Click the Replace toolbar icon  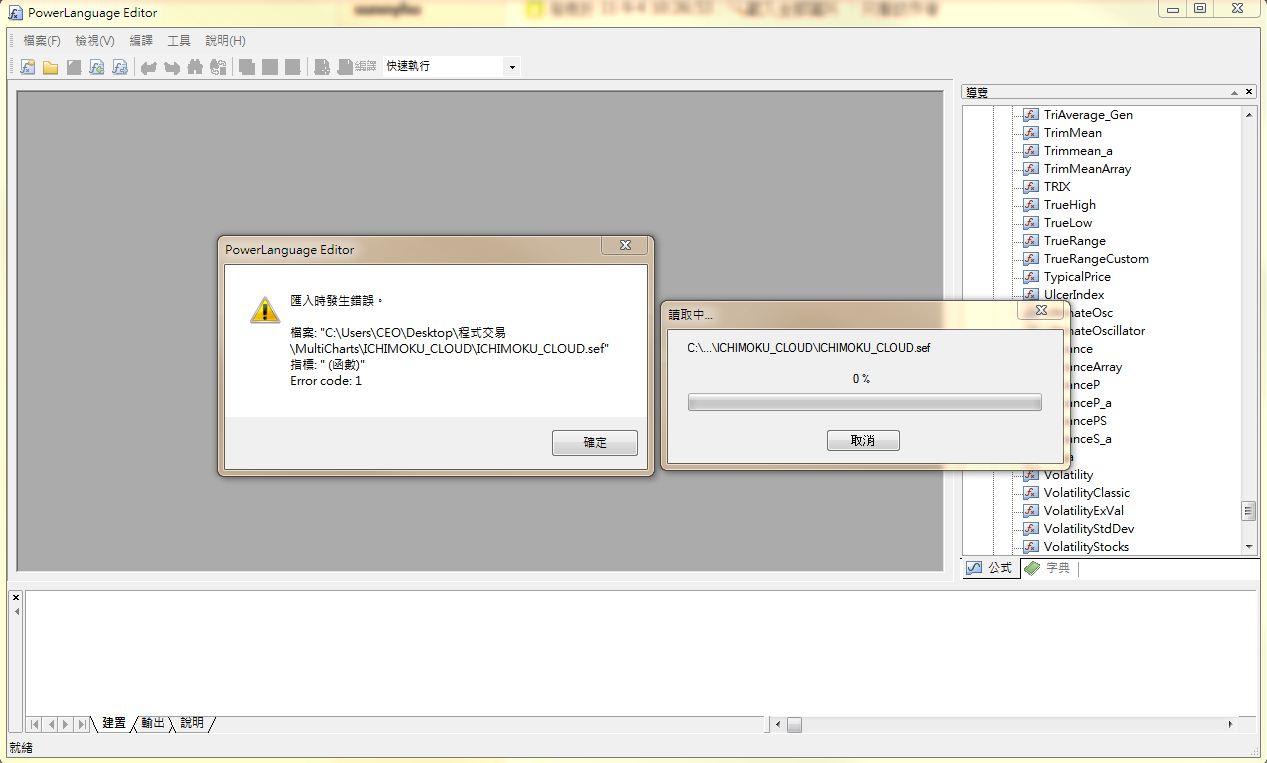(x=217, y=67)
